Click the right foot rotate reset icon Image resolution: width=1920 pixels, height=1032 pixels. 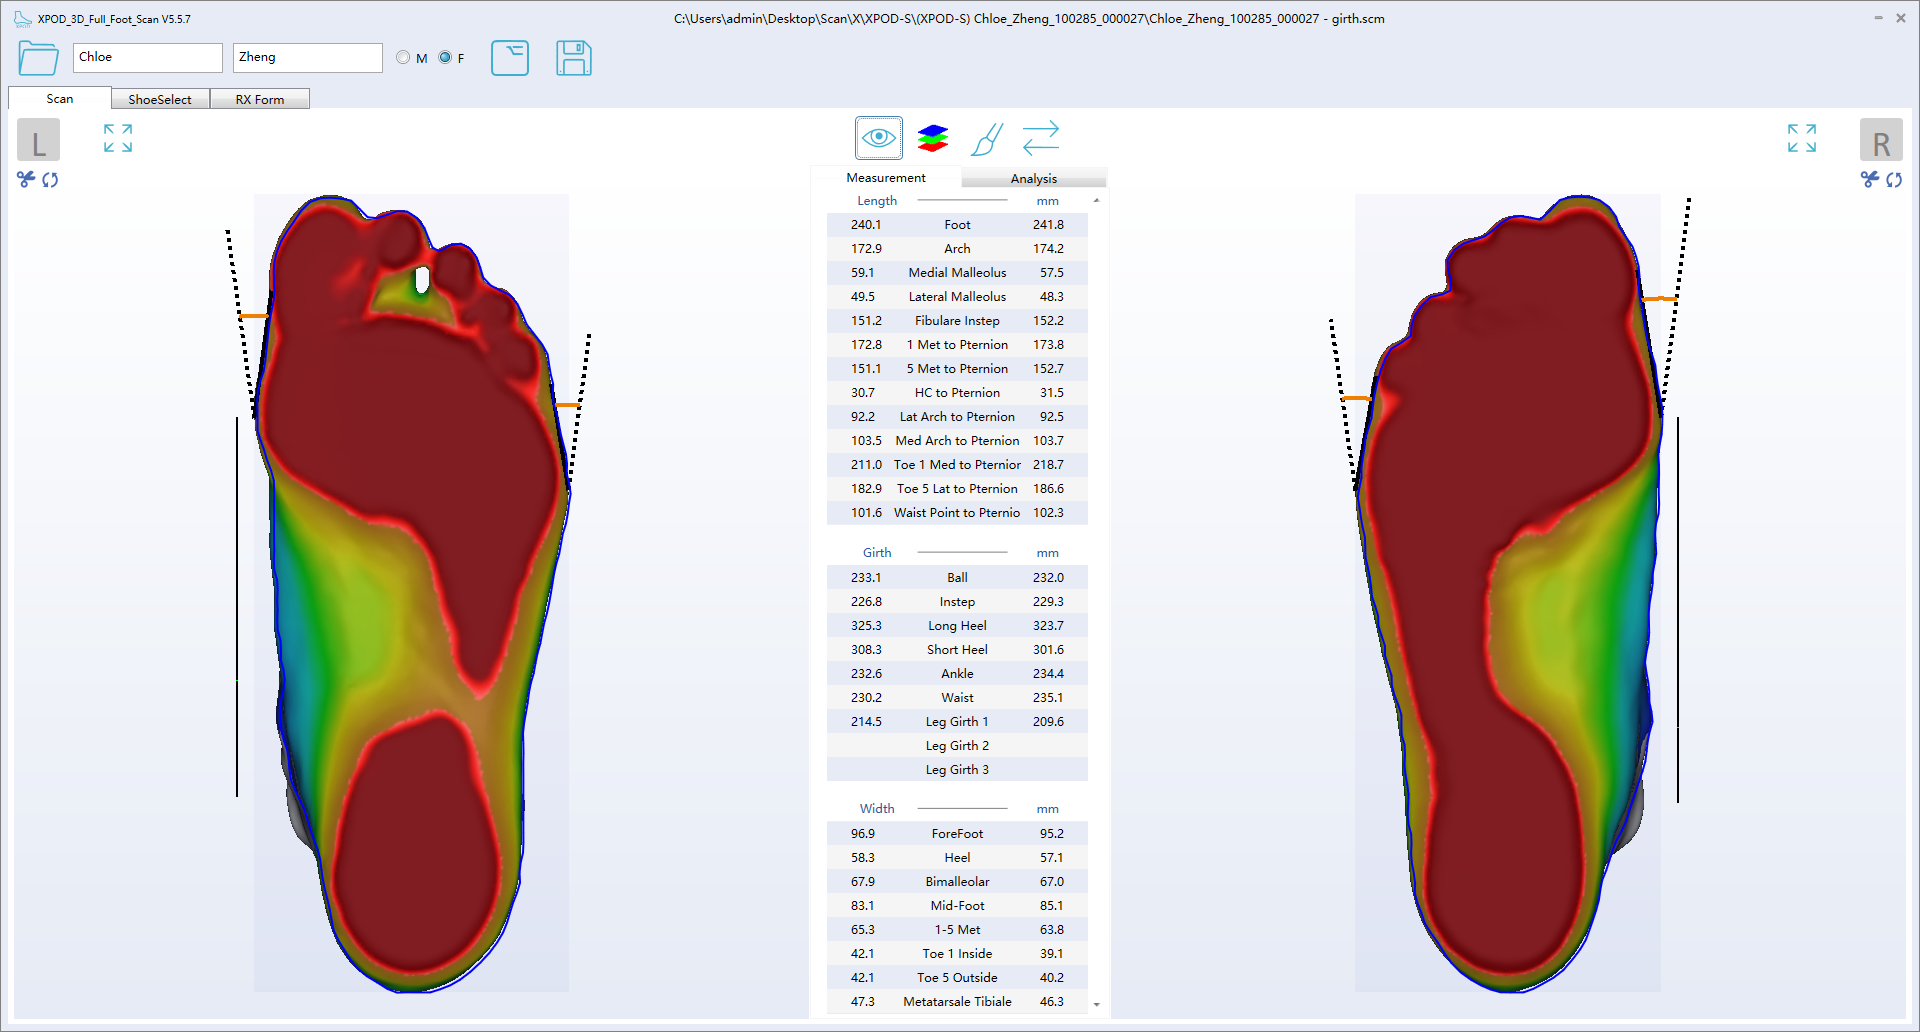tap(1894, 179)
